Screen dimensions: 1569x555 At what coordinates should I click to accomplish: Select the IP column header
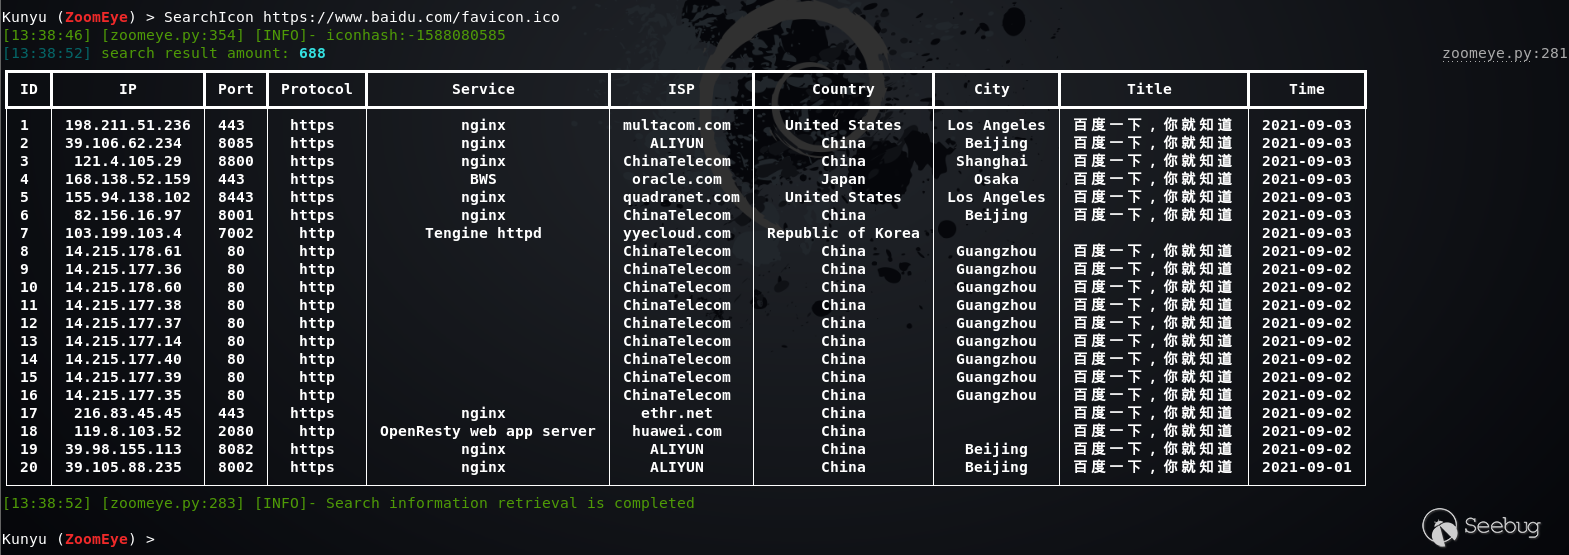pos(128,89)
